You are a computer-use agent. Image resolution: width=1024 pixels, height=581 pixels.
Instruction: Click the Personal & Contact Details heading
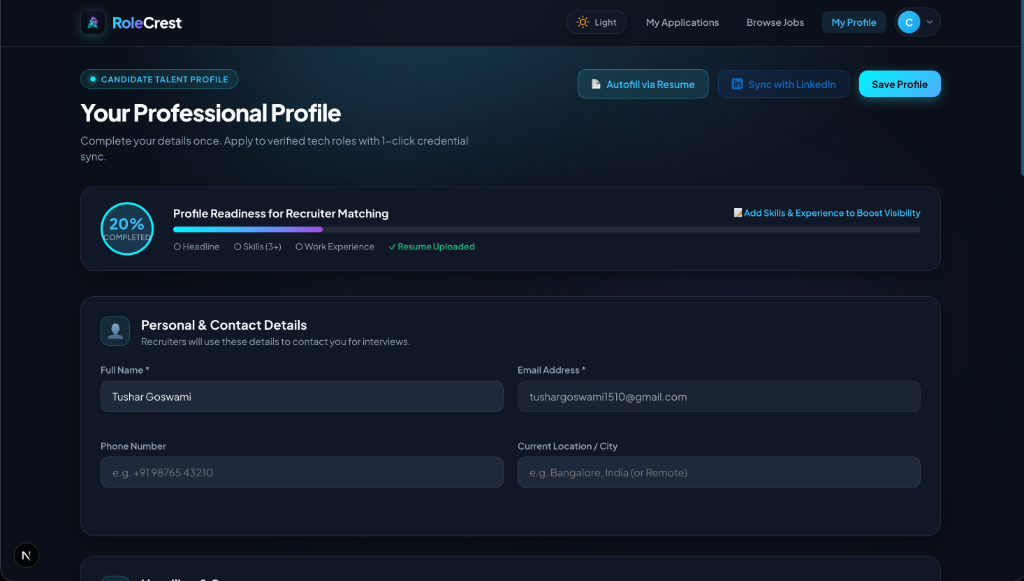coord(224,325)
